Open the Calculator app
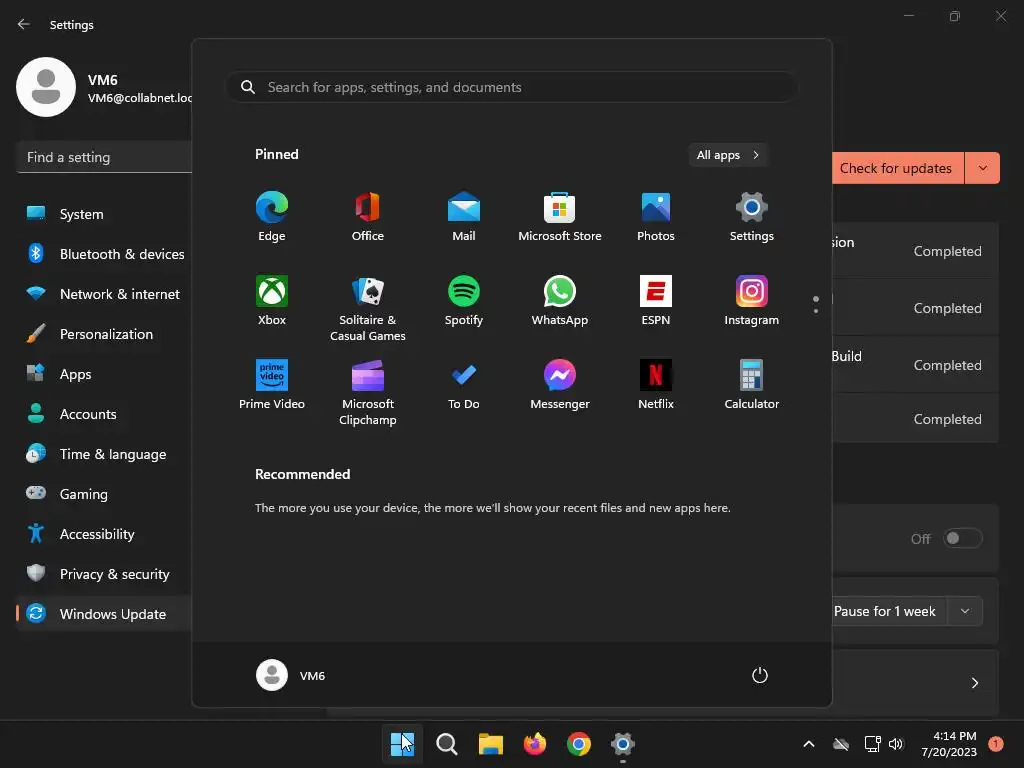 [x=752, y=385]
